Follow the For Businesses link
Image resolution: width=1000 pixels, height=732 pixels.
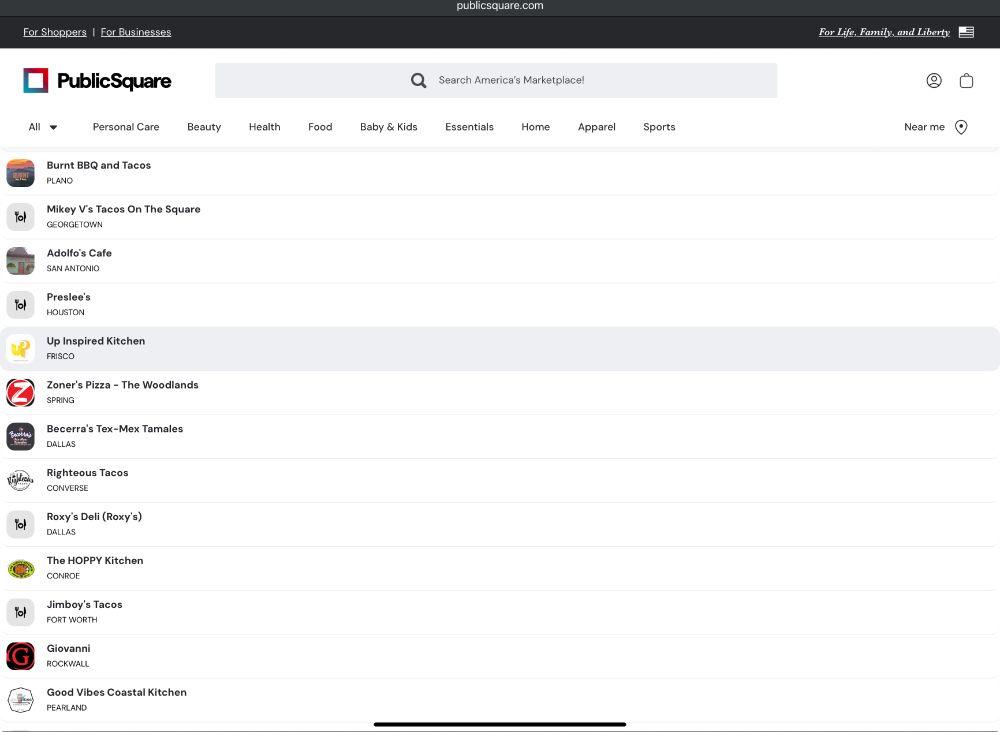136,32
